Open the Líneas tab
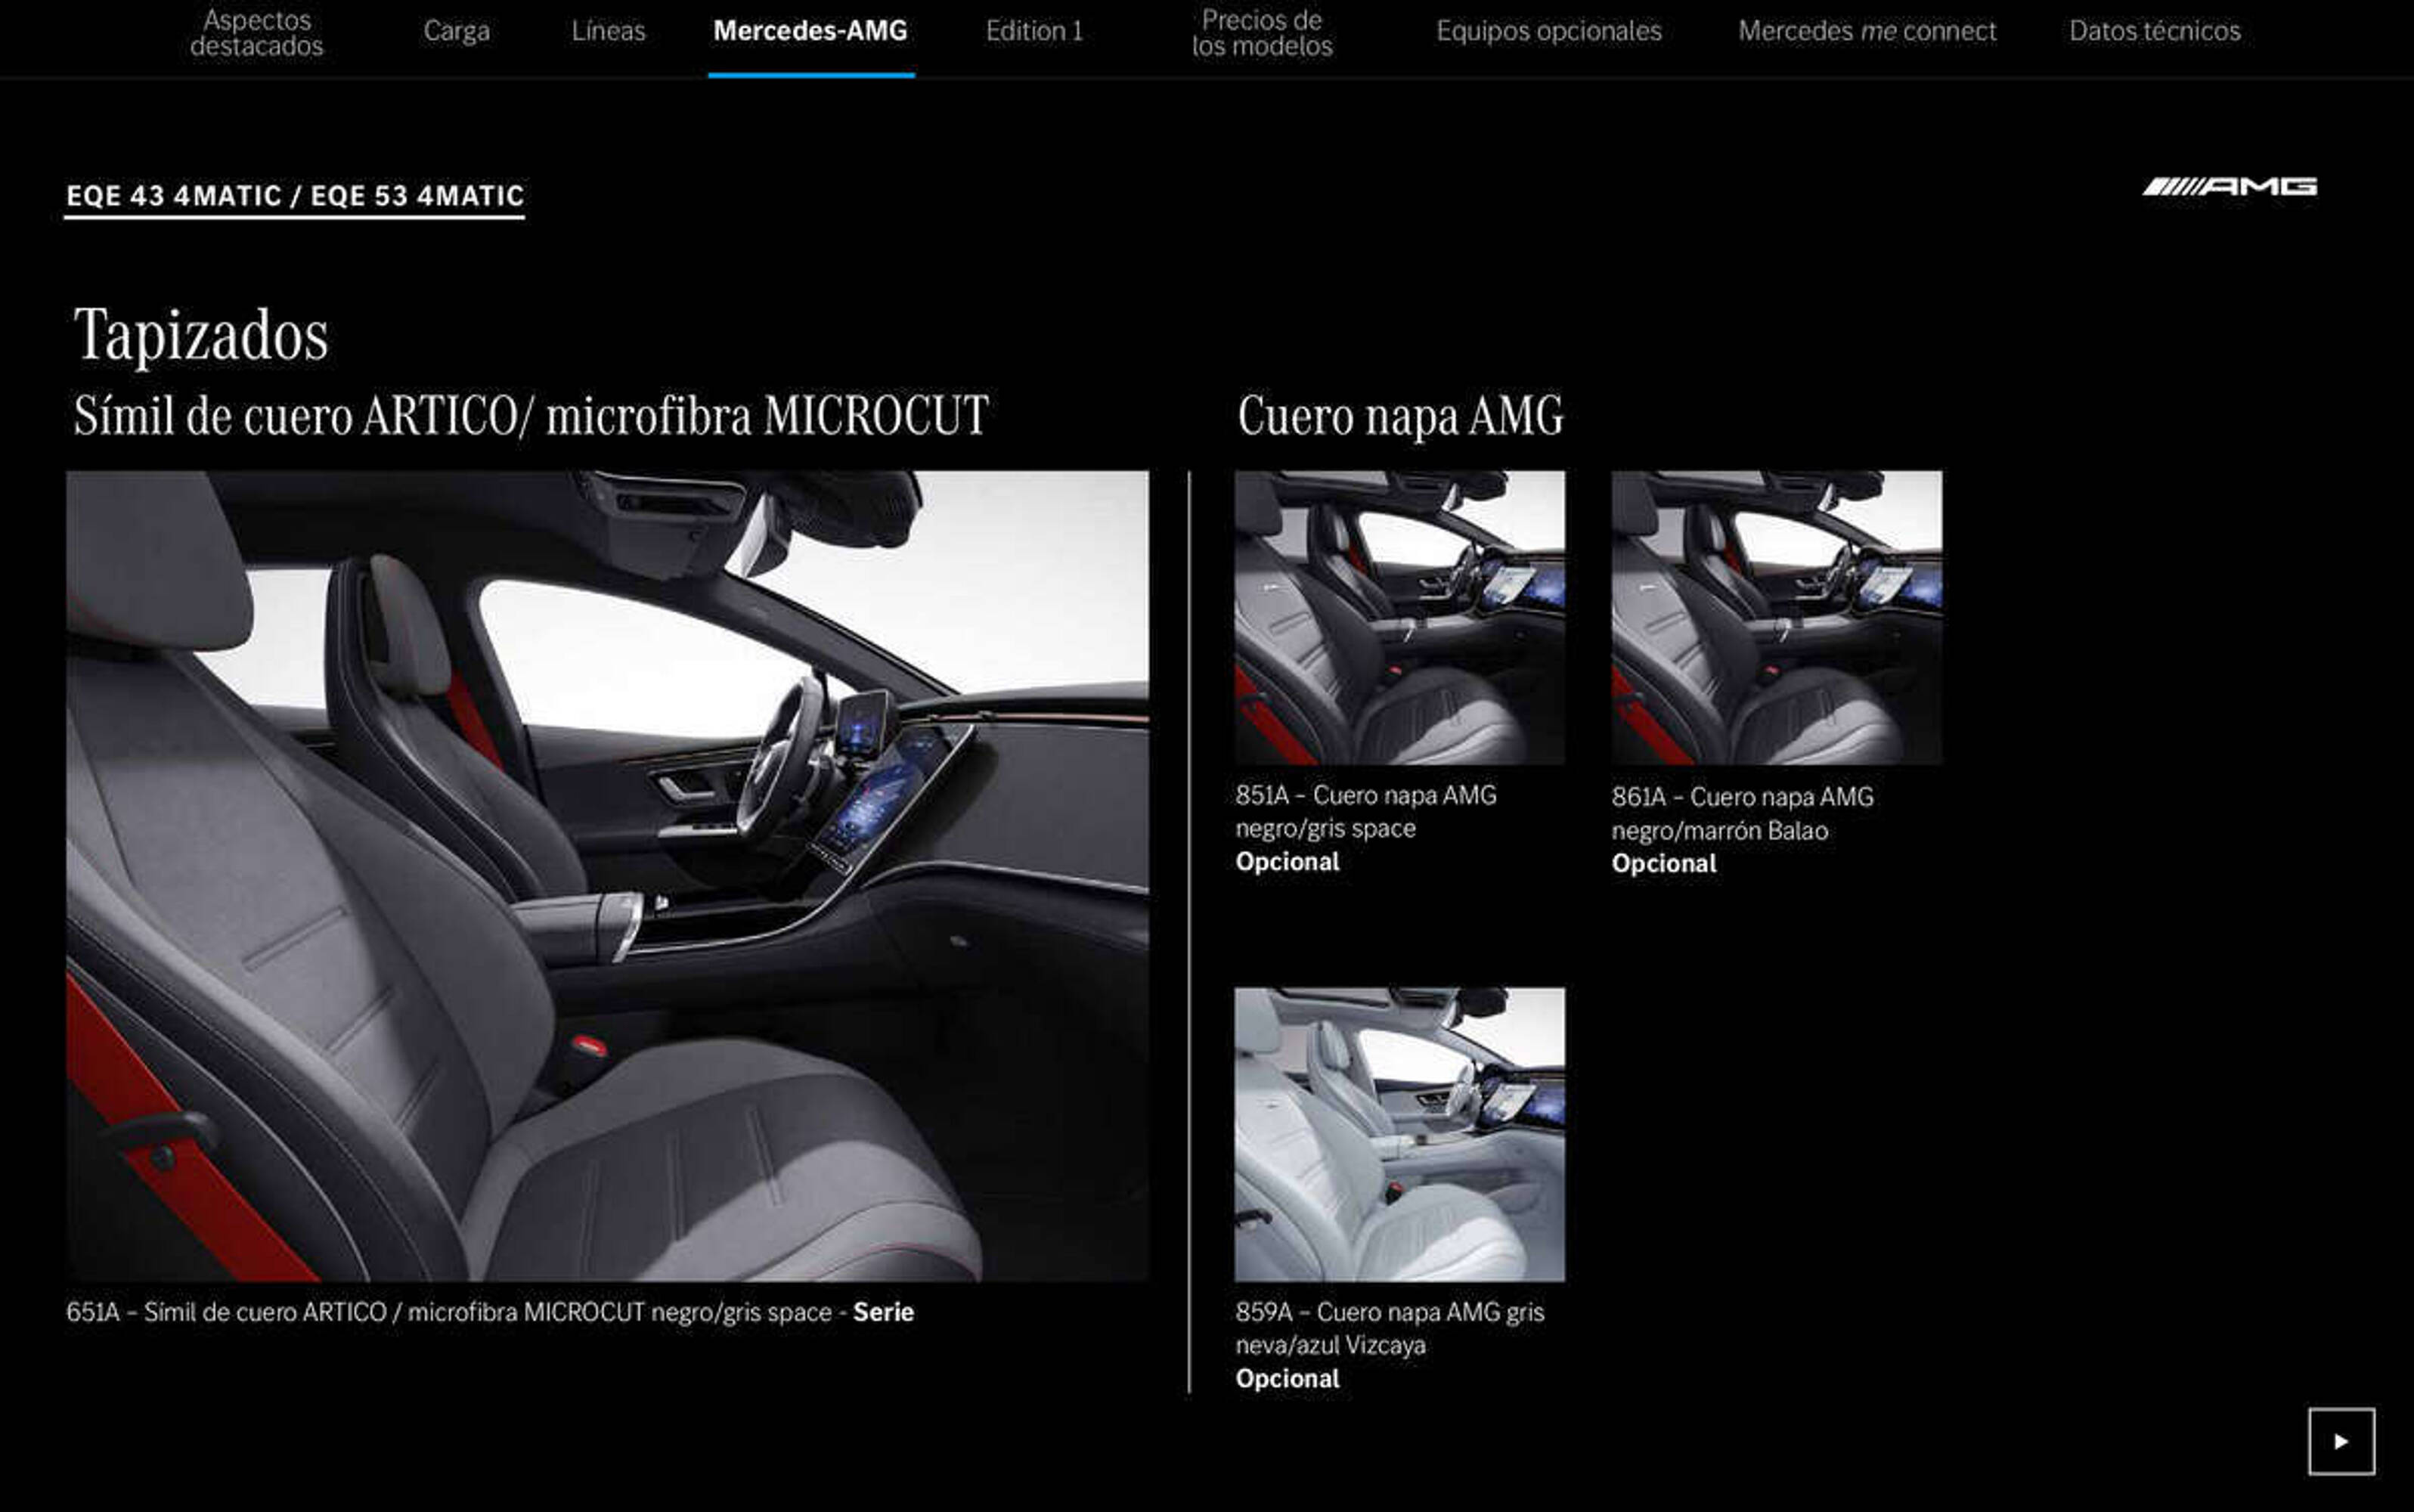 [609, 31]
